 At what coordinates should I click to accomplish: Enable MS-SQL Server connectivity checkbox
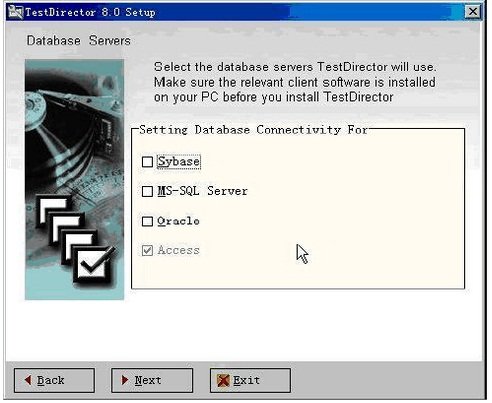pyautogui.click(x=147, y=191)
